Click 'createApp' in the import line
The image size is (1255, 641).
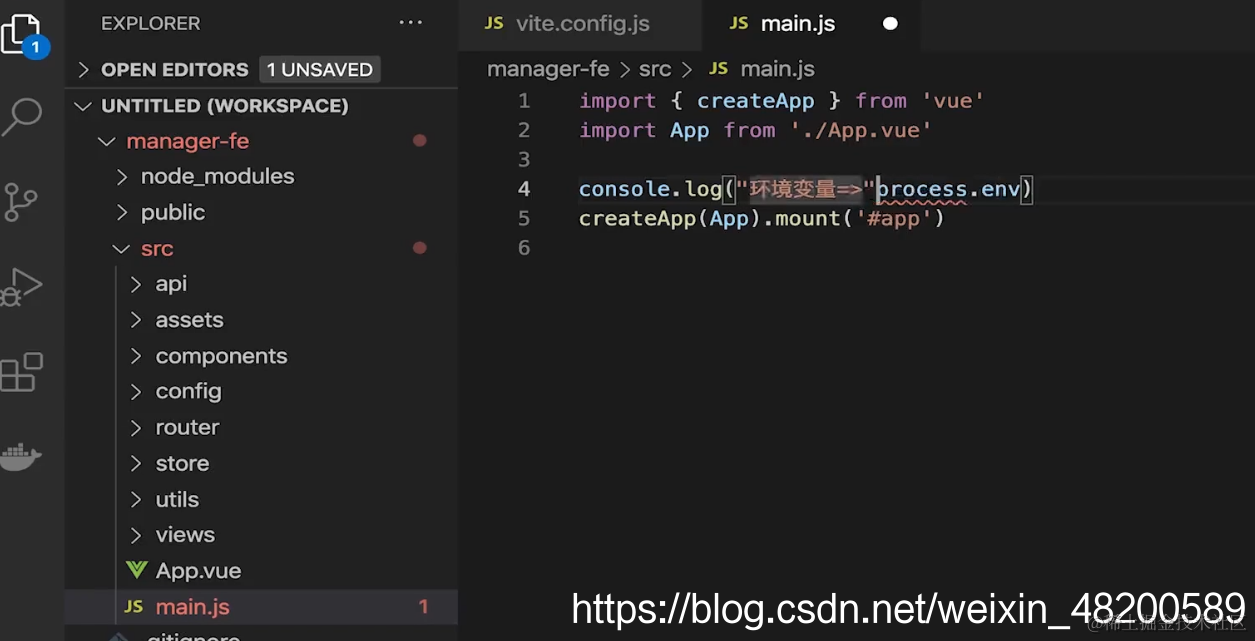[x=755, y=101]
